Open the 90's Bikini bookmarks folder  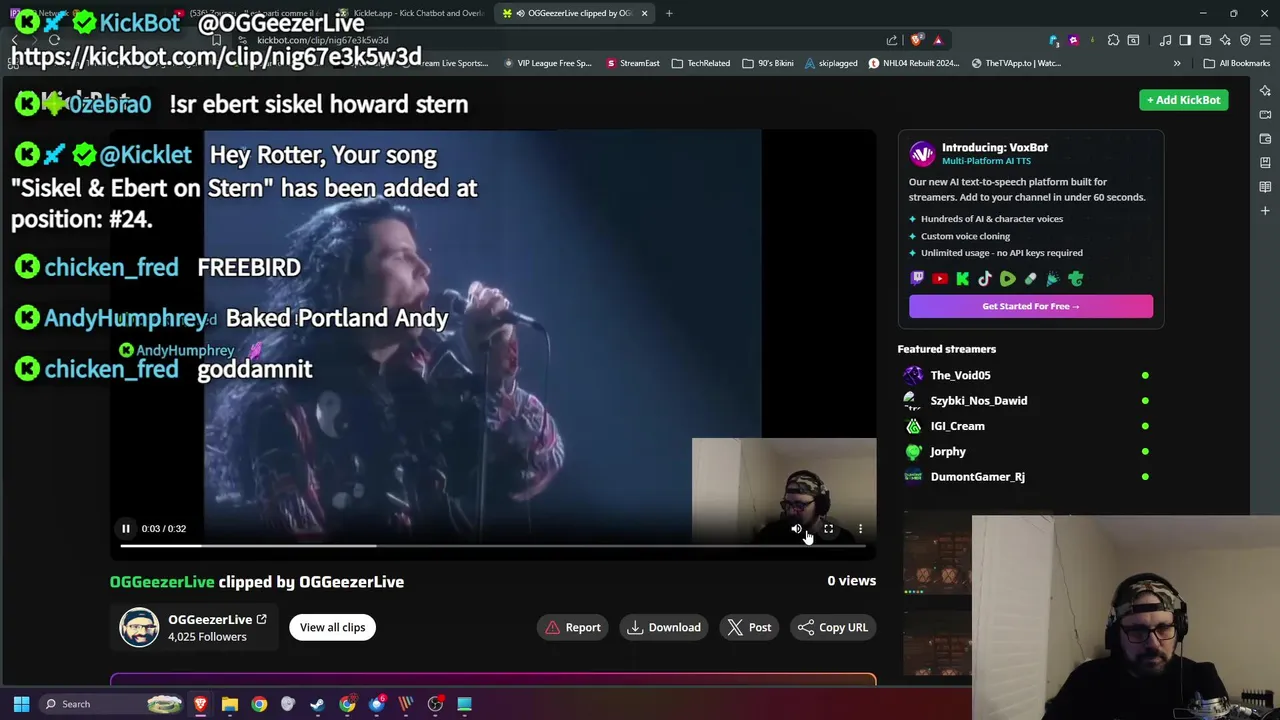point(768,63)
